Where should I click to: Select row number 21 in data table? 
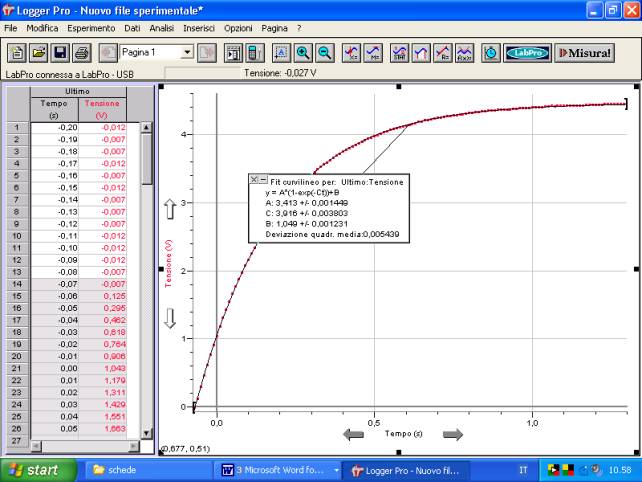pyautogui.click(x=17, y=368)
